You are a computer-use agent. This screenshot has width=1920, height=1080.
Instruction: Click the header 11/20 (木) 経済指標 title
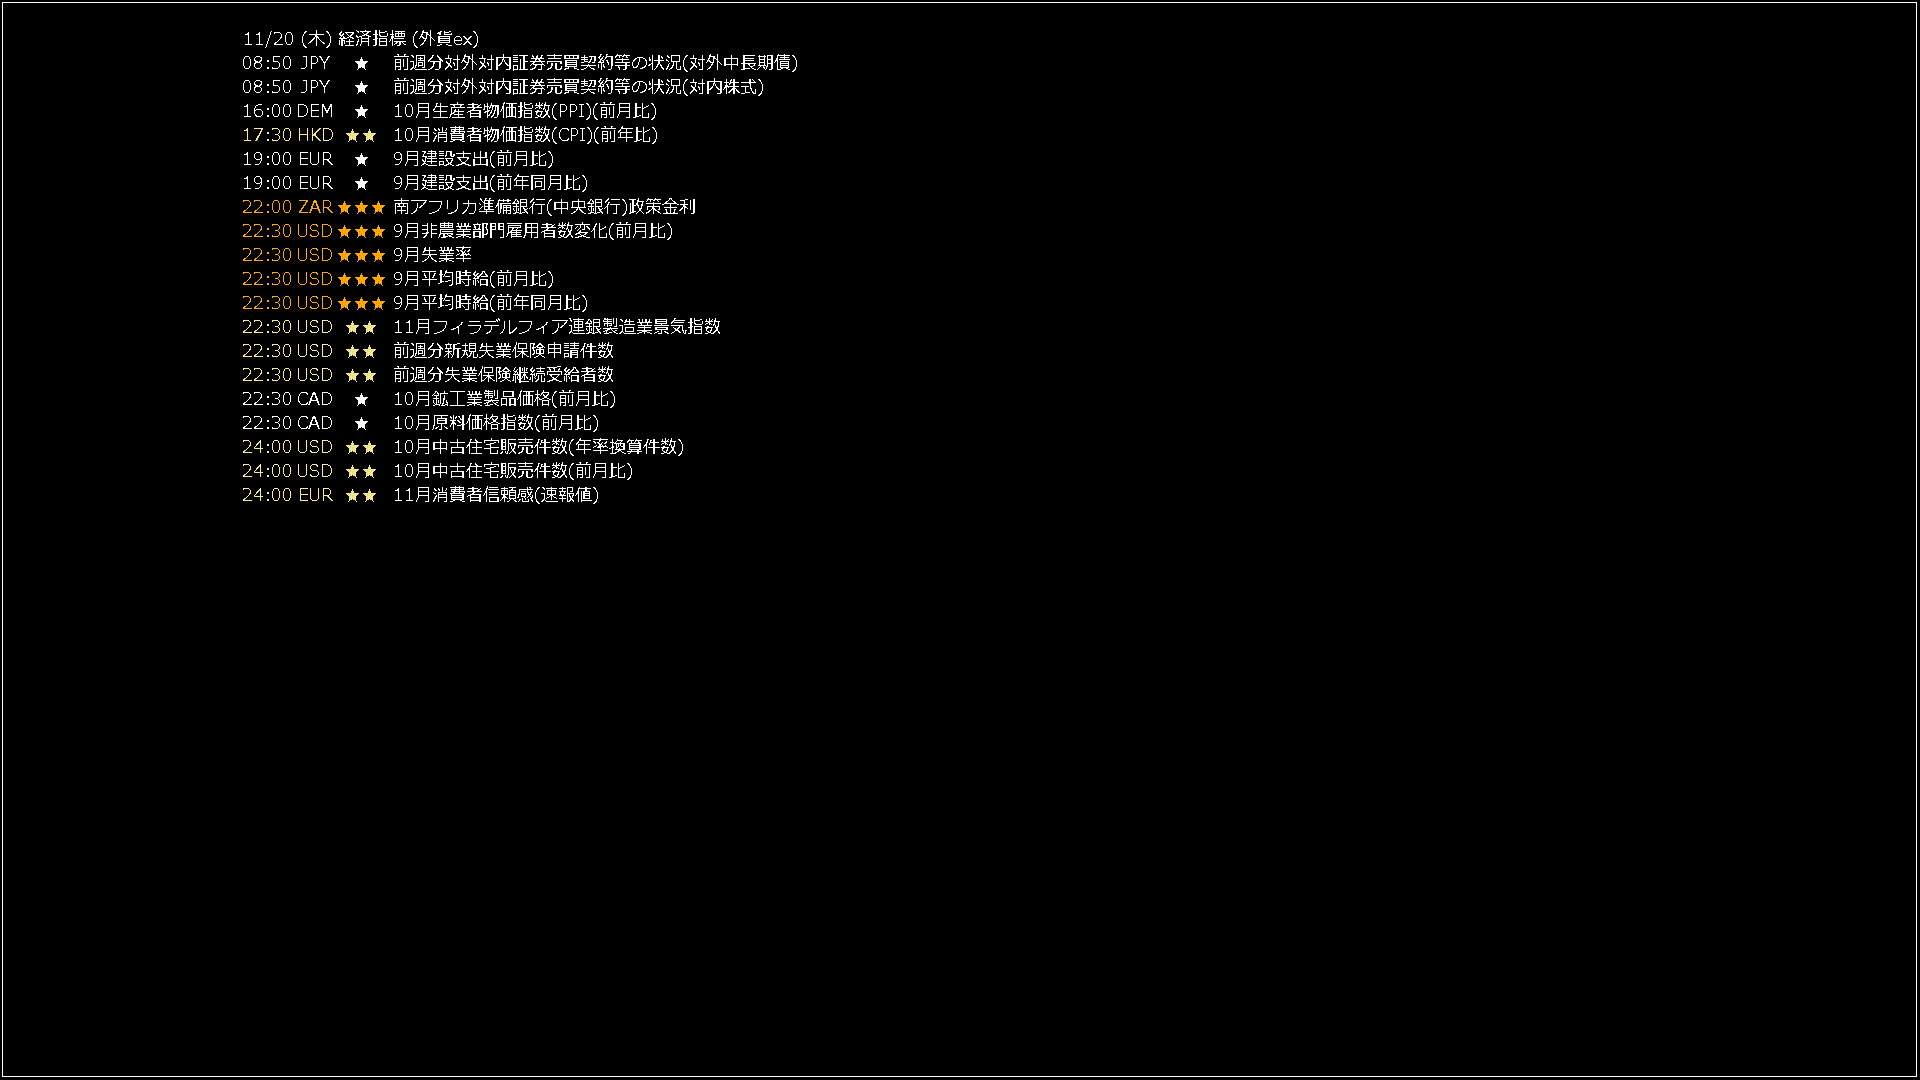pyautogui.click(x=361, y=39)
